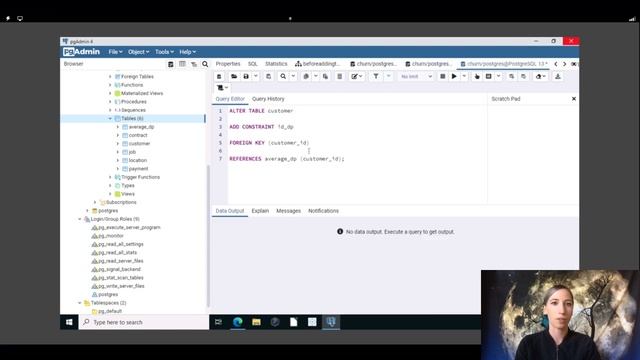Viewport: 640px width, 360px height.
Task: Open the Save File dropdown arrow
Action: click(256, 76)
